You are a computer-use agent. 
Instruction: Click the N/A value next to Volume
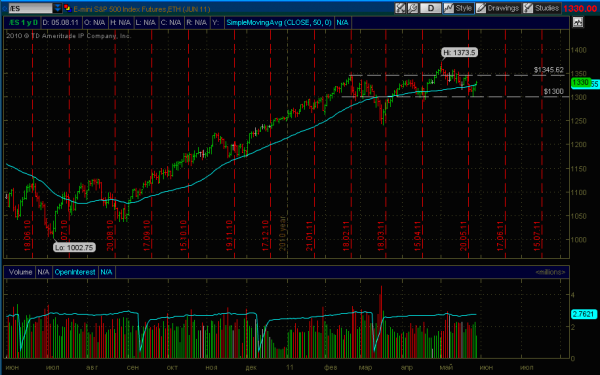coord(43,272)
